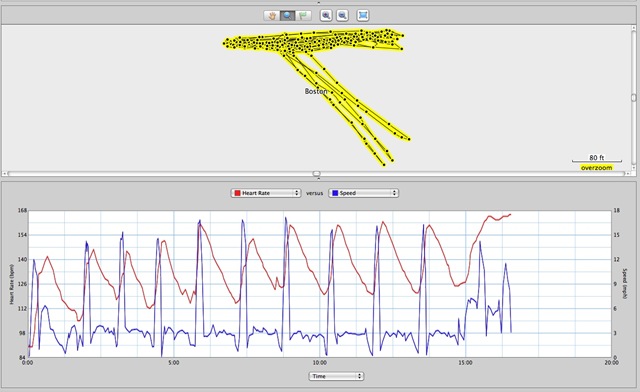
Task: Click the collapse arrow at top edge
Action: coord(319,2)
